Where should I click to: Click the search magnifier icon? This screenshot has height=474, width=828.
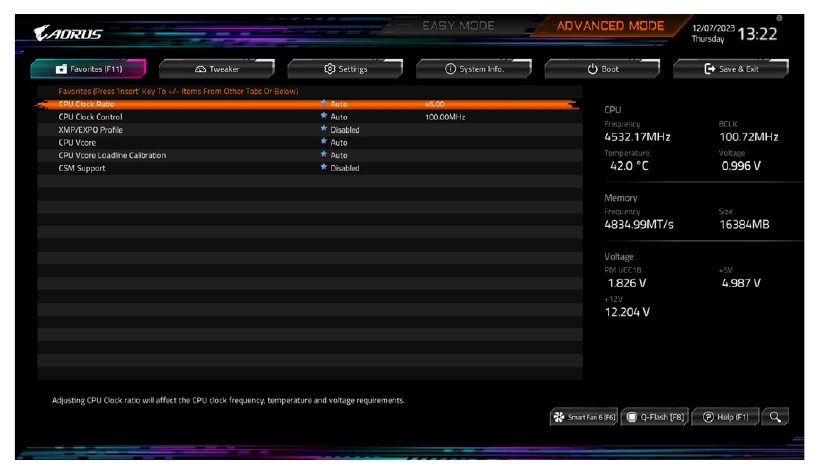pyautogui.click(x=775, y=417)
